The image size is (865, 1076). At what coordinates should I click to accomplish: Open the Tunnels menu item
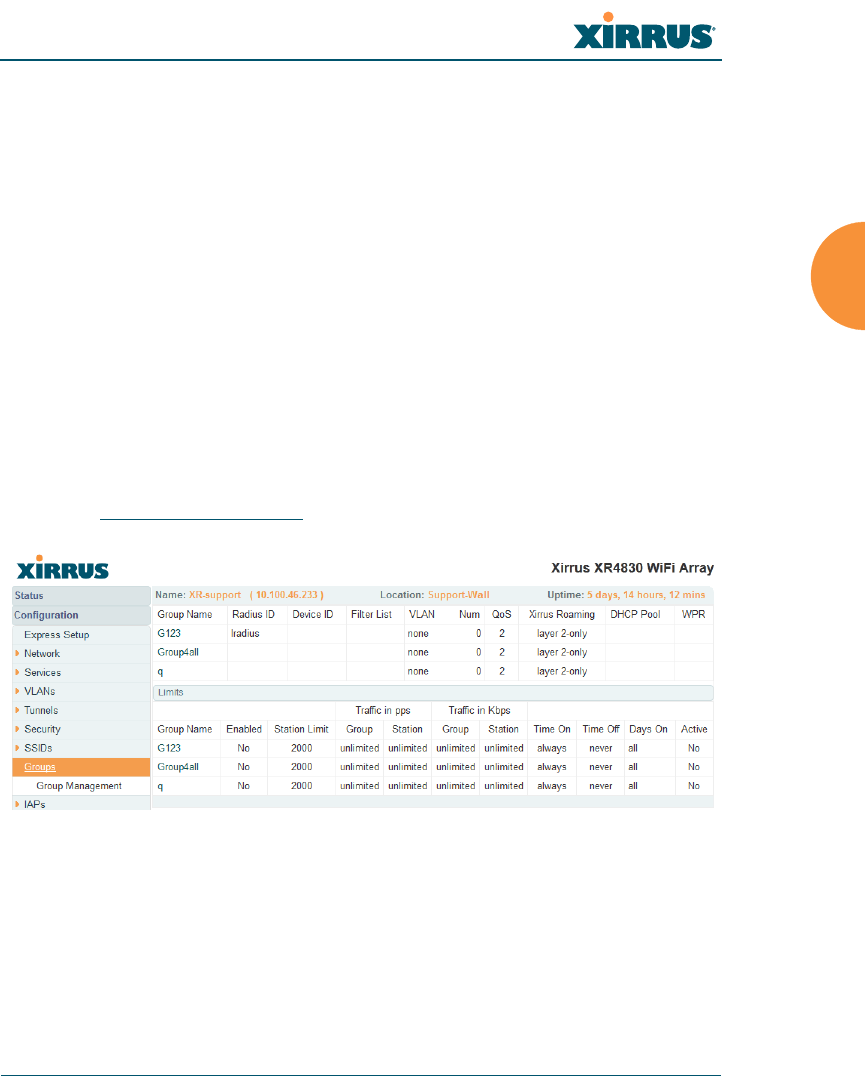41,710
